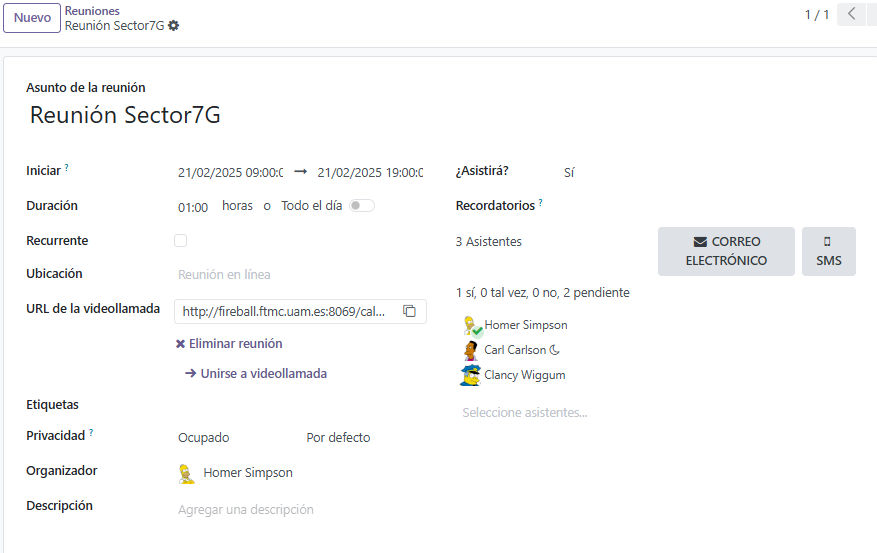Click the gear icon next to Reunión Sector7G
Image resolution: width=877 pixels, height=553 pixels.
174,26
